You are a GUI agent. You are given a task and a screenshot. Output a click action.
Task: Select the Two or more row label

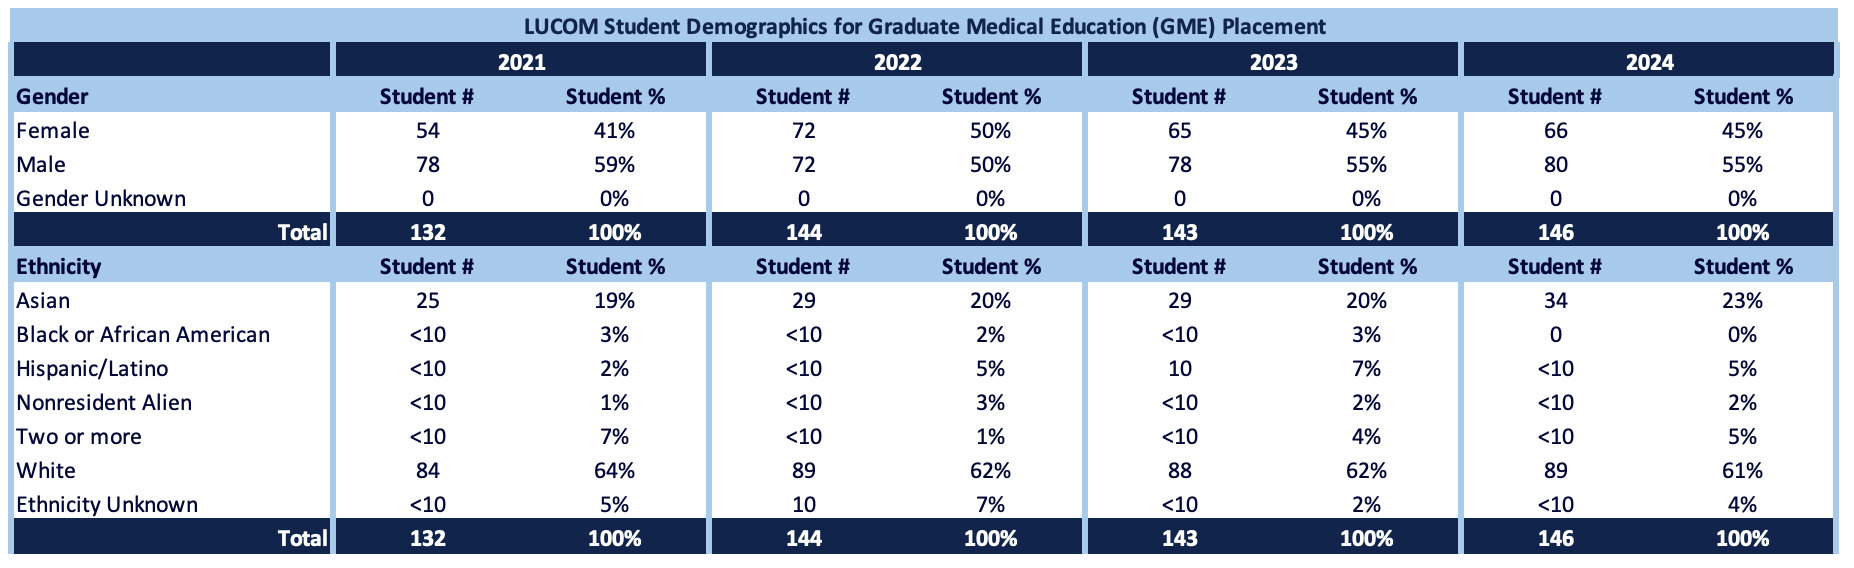[x=79, y=437]
